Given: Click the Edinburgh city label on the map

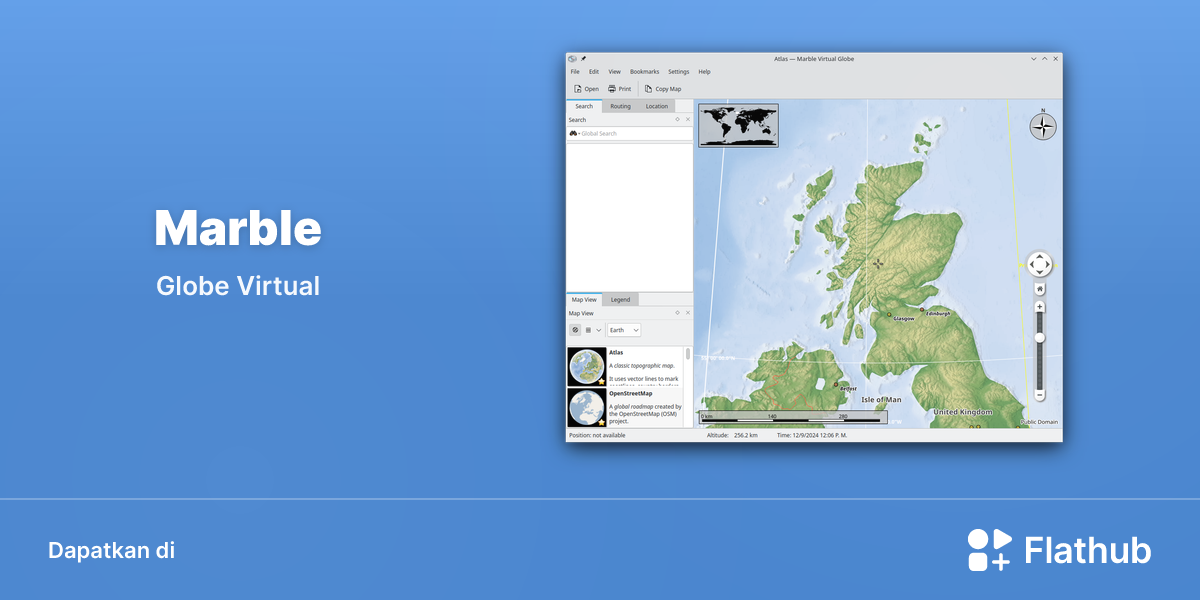Looking at the screenshot, I should click(938, 313).
